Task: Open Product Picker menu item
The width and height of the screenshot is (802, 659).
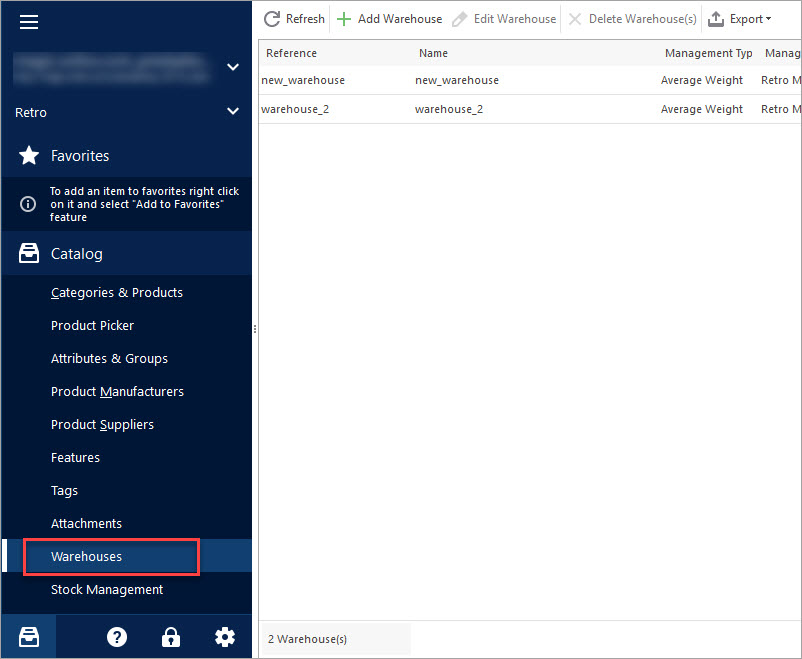Action: point(92,325)
